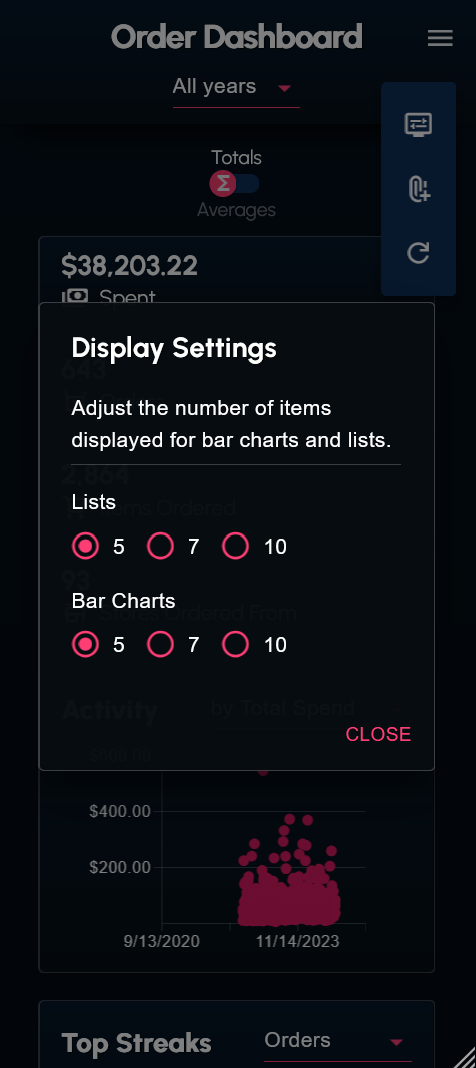Click the refresh arrow icon
This screenshot has height=1068, width=476.
pos(418,253)
